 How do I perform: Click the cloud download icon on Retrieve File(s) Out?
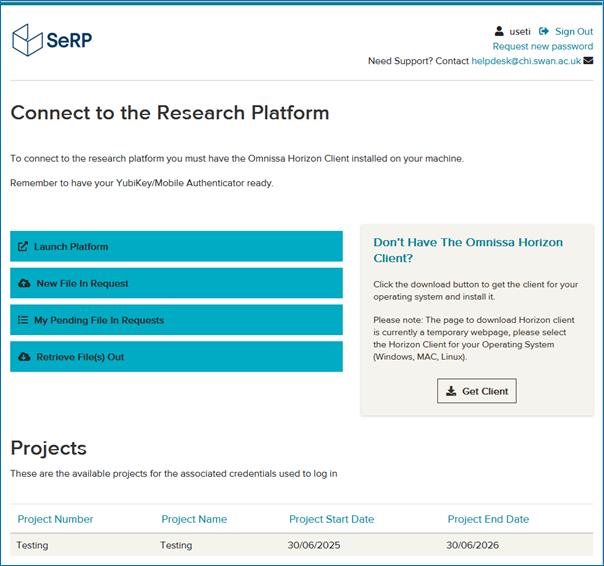(24, 357)
